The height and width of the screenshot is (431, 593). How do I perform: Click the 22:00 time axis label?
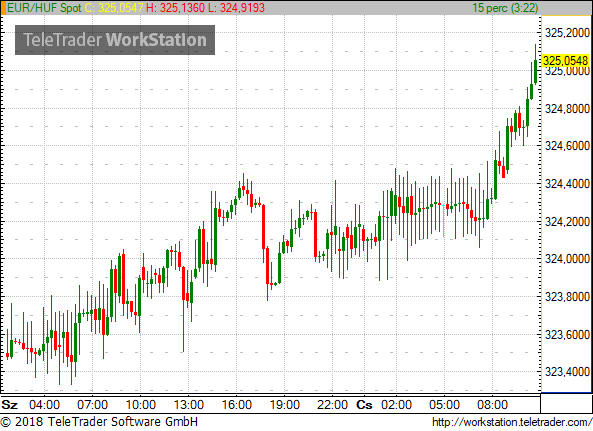tap(332, 405)
